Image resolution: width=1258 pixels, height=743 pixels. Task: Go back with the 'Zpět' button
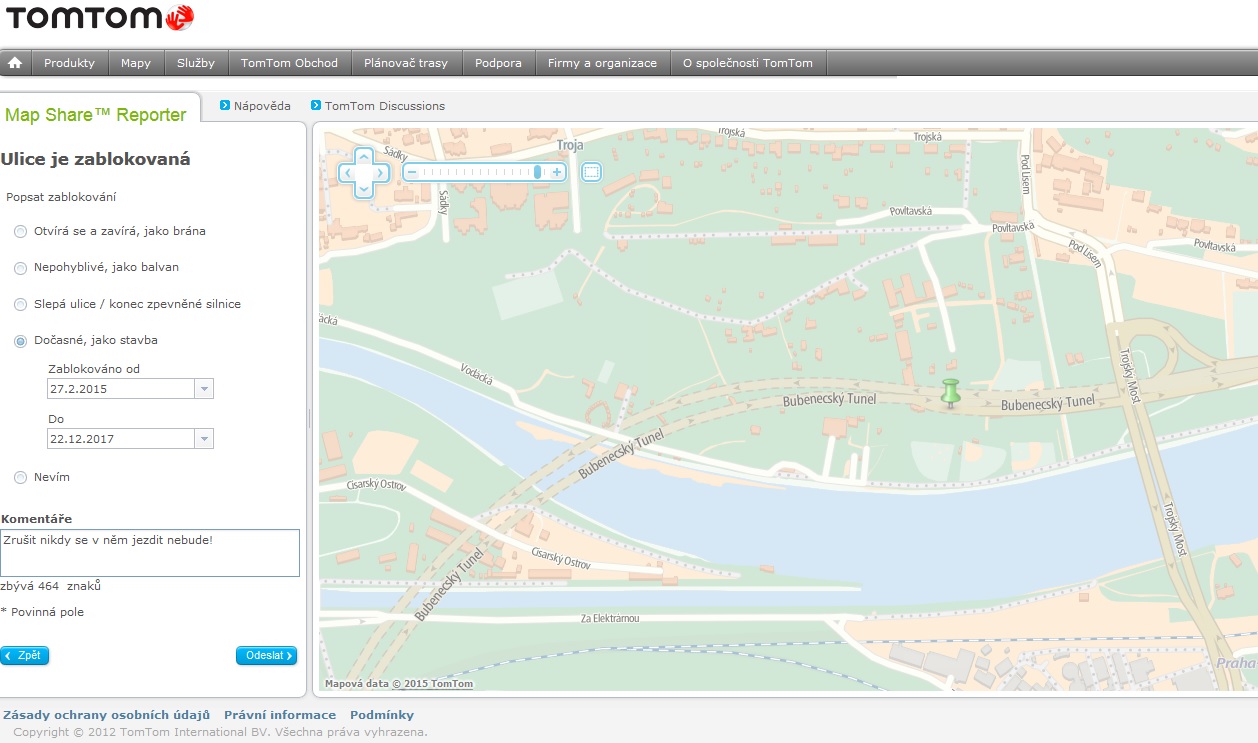pyautogui.click(x=24, y=656)
